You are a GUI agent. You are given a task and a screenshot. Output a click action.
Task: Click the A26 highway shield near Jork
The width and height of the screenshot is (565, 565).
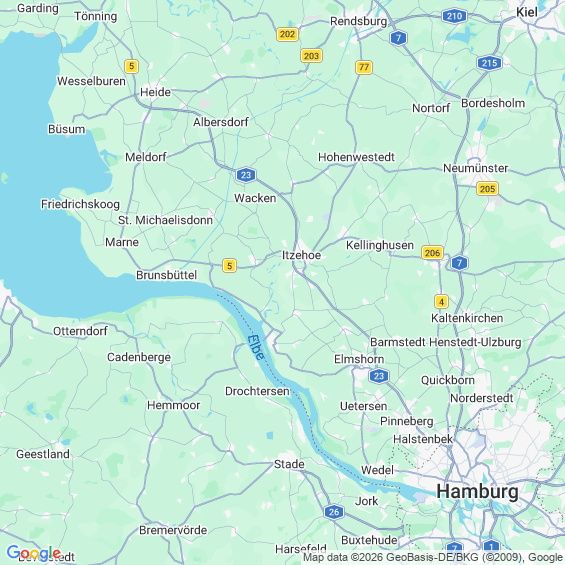coord(334,512)
